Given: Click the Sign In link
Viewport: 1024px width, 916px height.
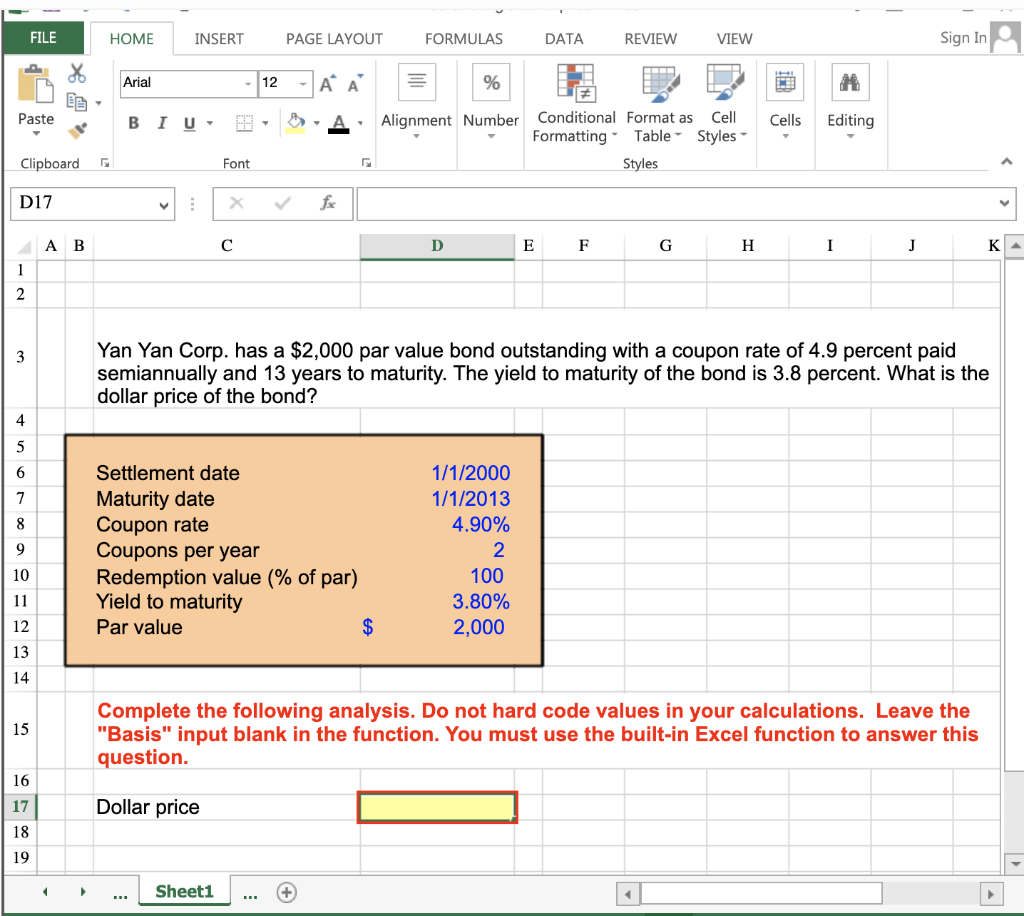Looking at the screenshot, I should point(961,37).
